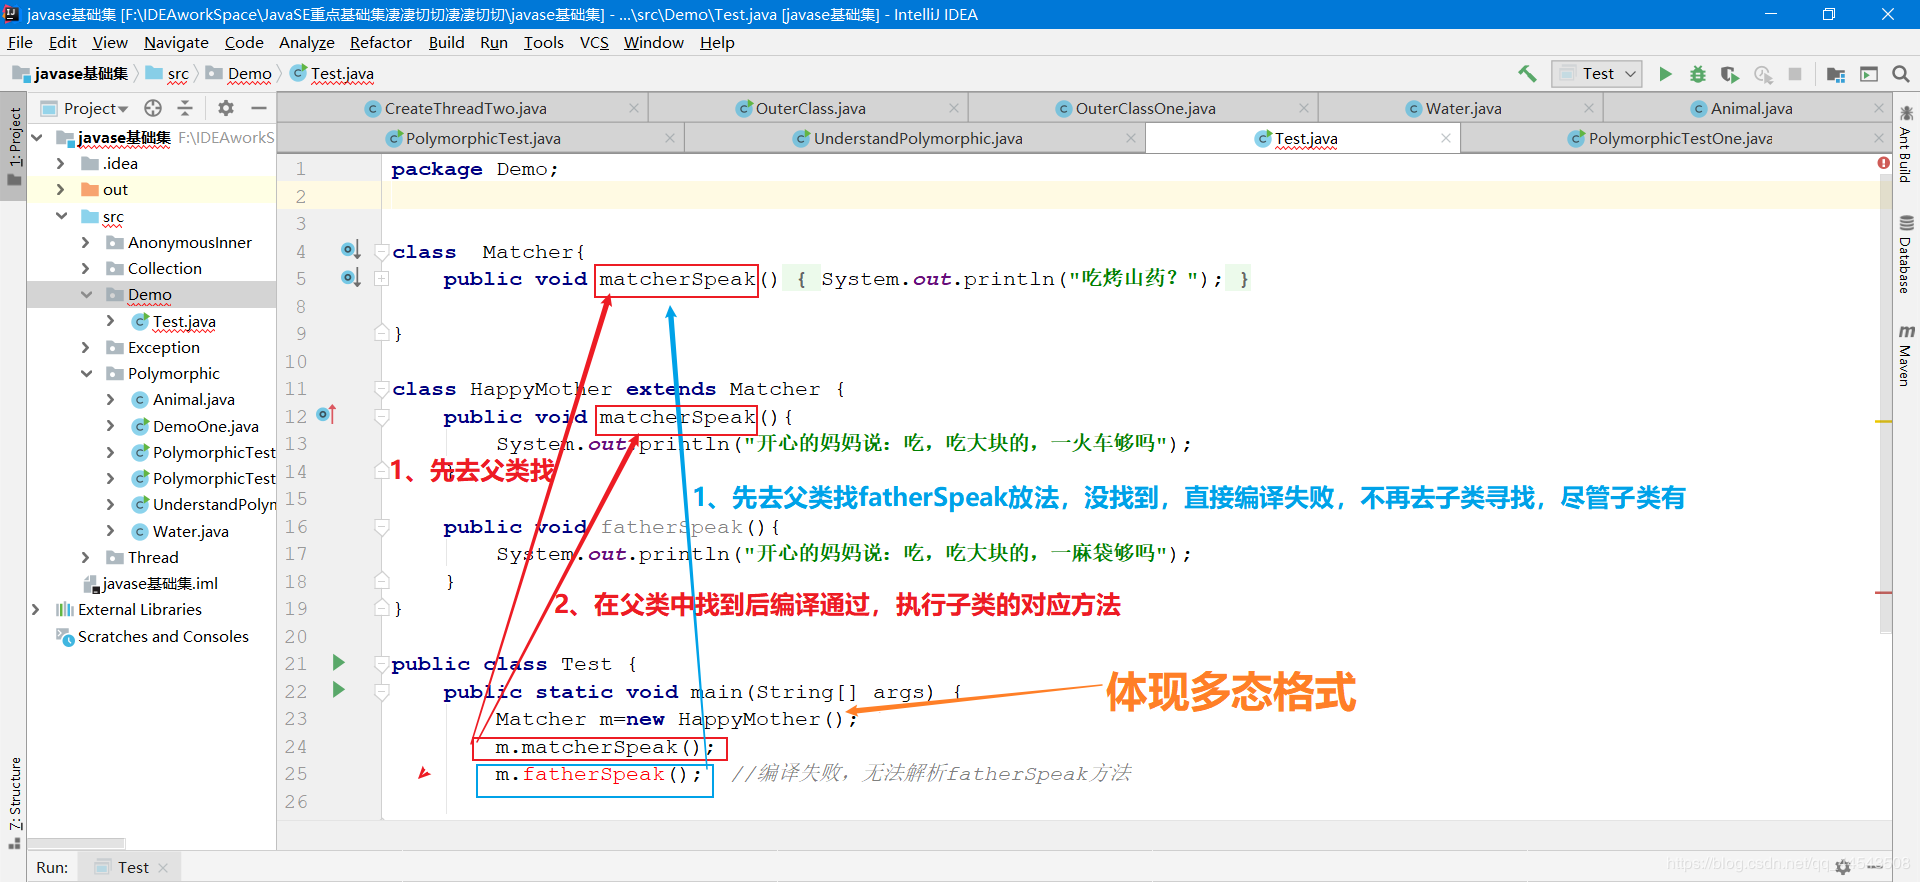The image size is (1920, 882).
Task: Expand External Libraries node
Action: click(x=36, y=609)
